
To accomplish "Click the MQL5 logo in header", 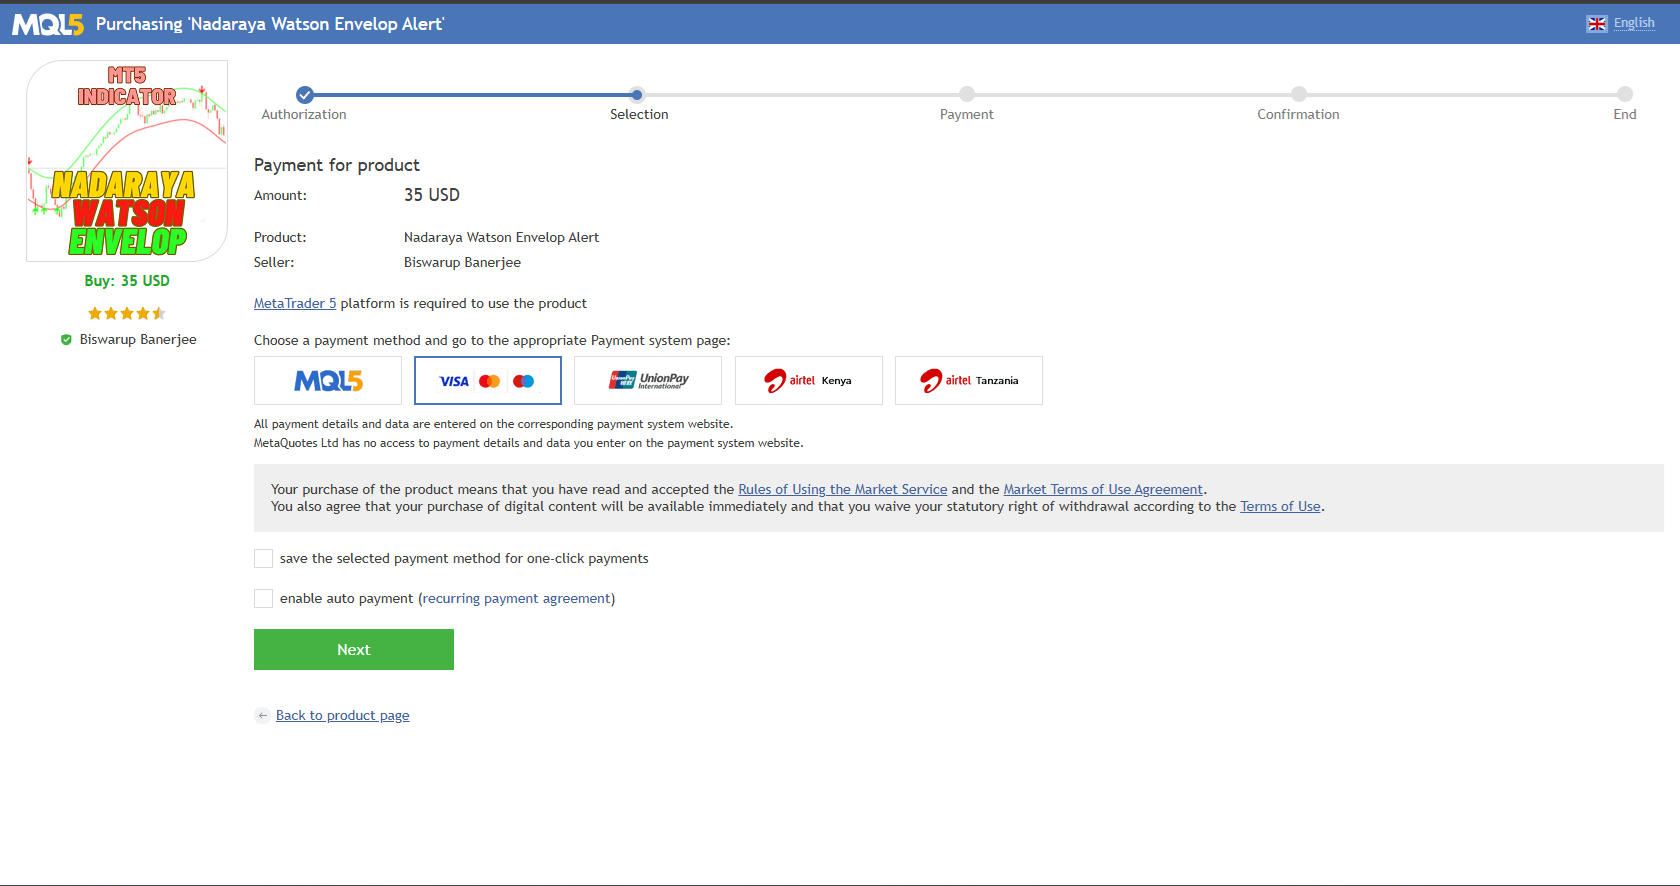I will pos(47,24).
